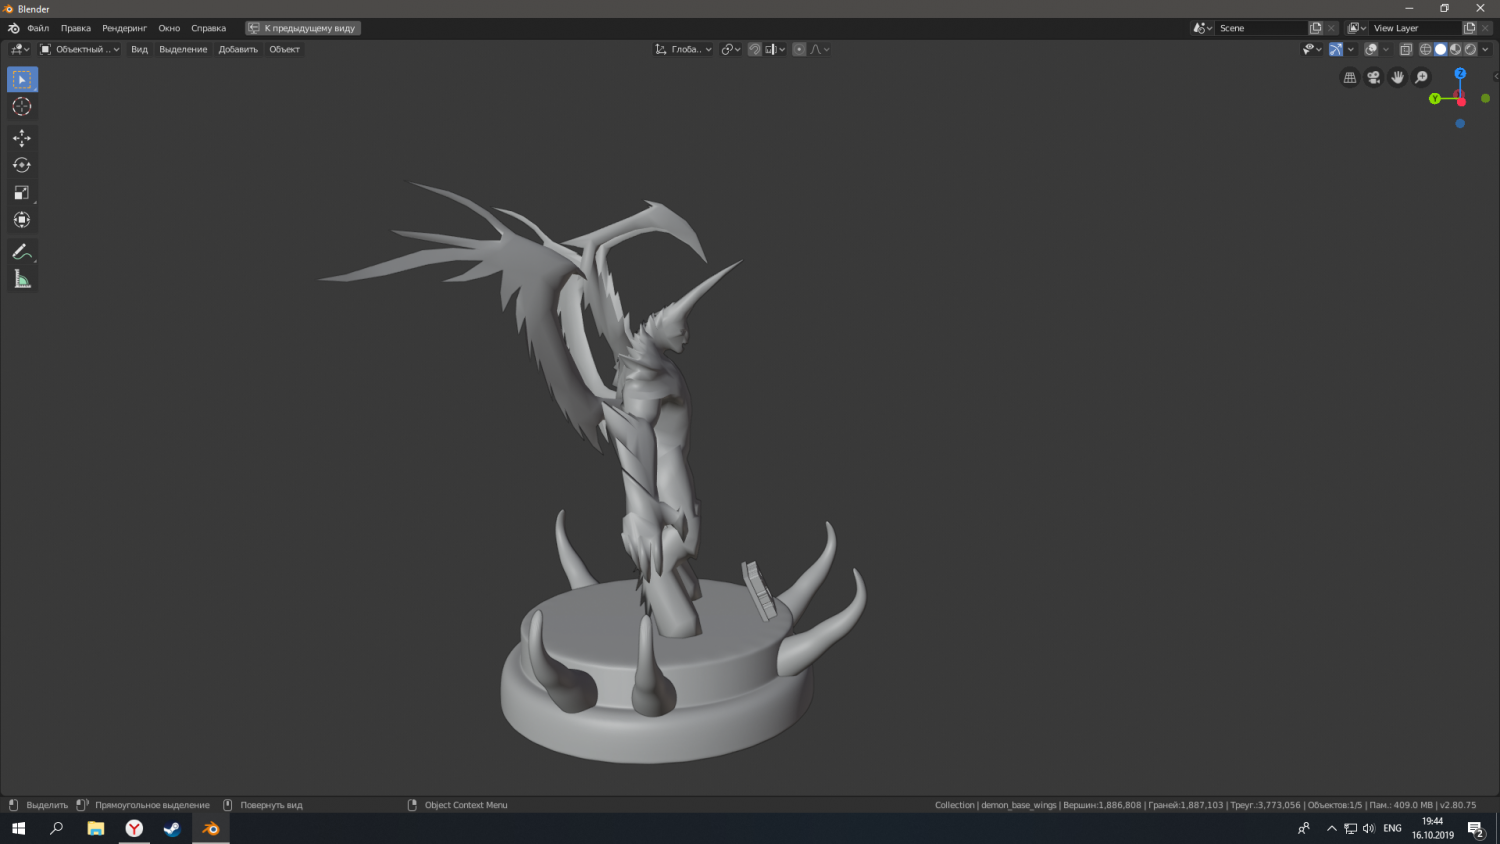This screenshot has width=1500, height=844.
Task: Activate the Cursor tool
Action: [22, 106]
